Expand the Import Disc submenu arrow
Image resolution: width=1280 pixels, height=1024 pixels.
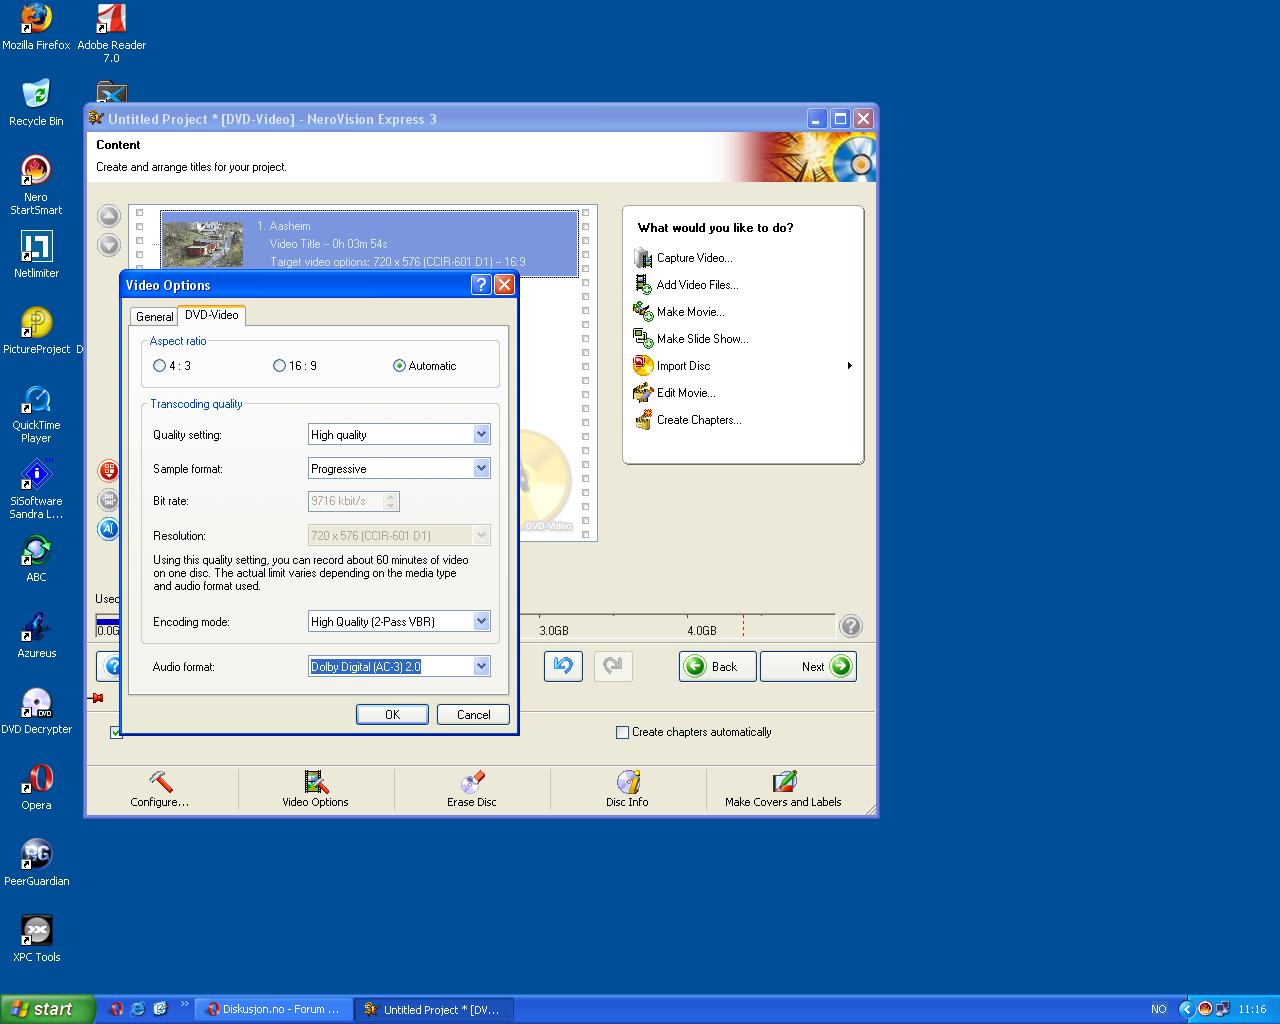click(849, 366)
